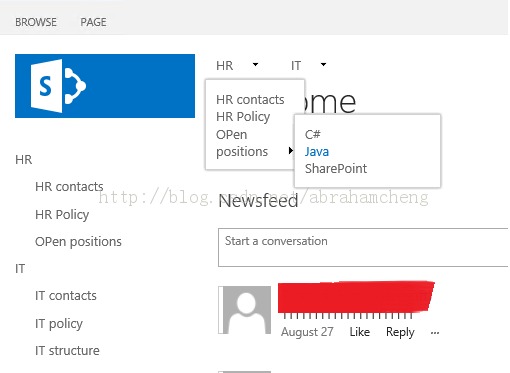The image size is (510, 373).
Task: Click the SharePoint site logo
Action: [x=105, y=86]
